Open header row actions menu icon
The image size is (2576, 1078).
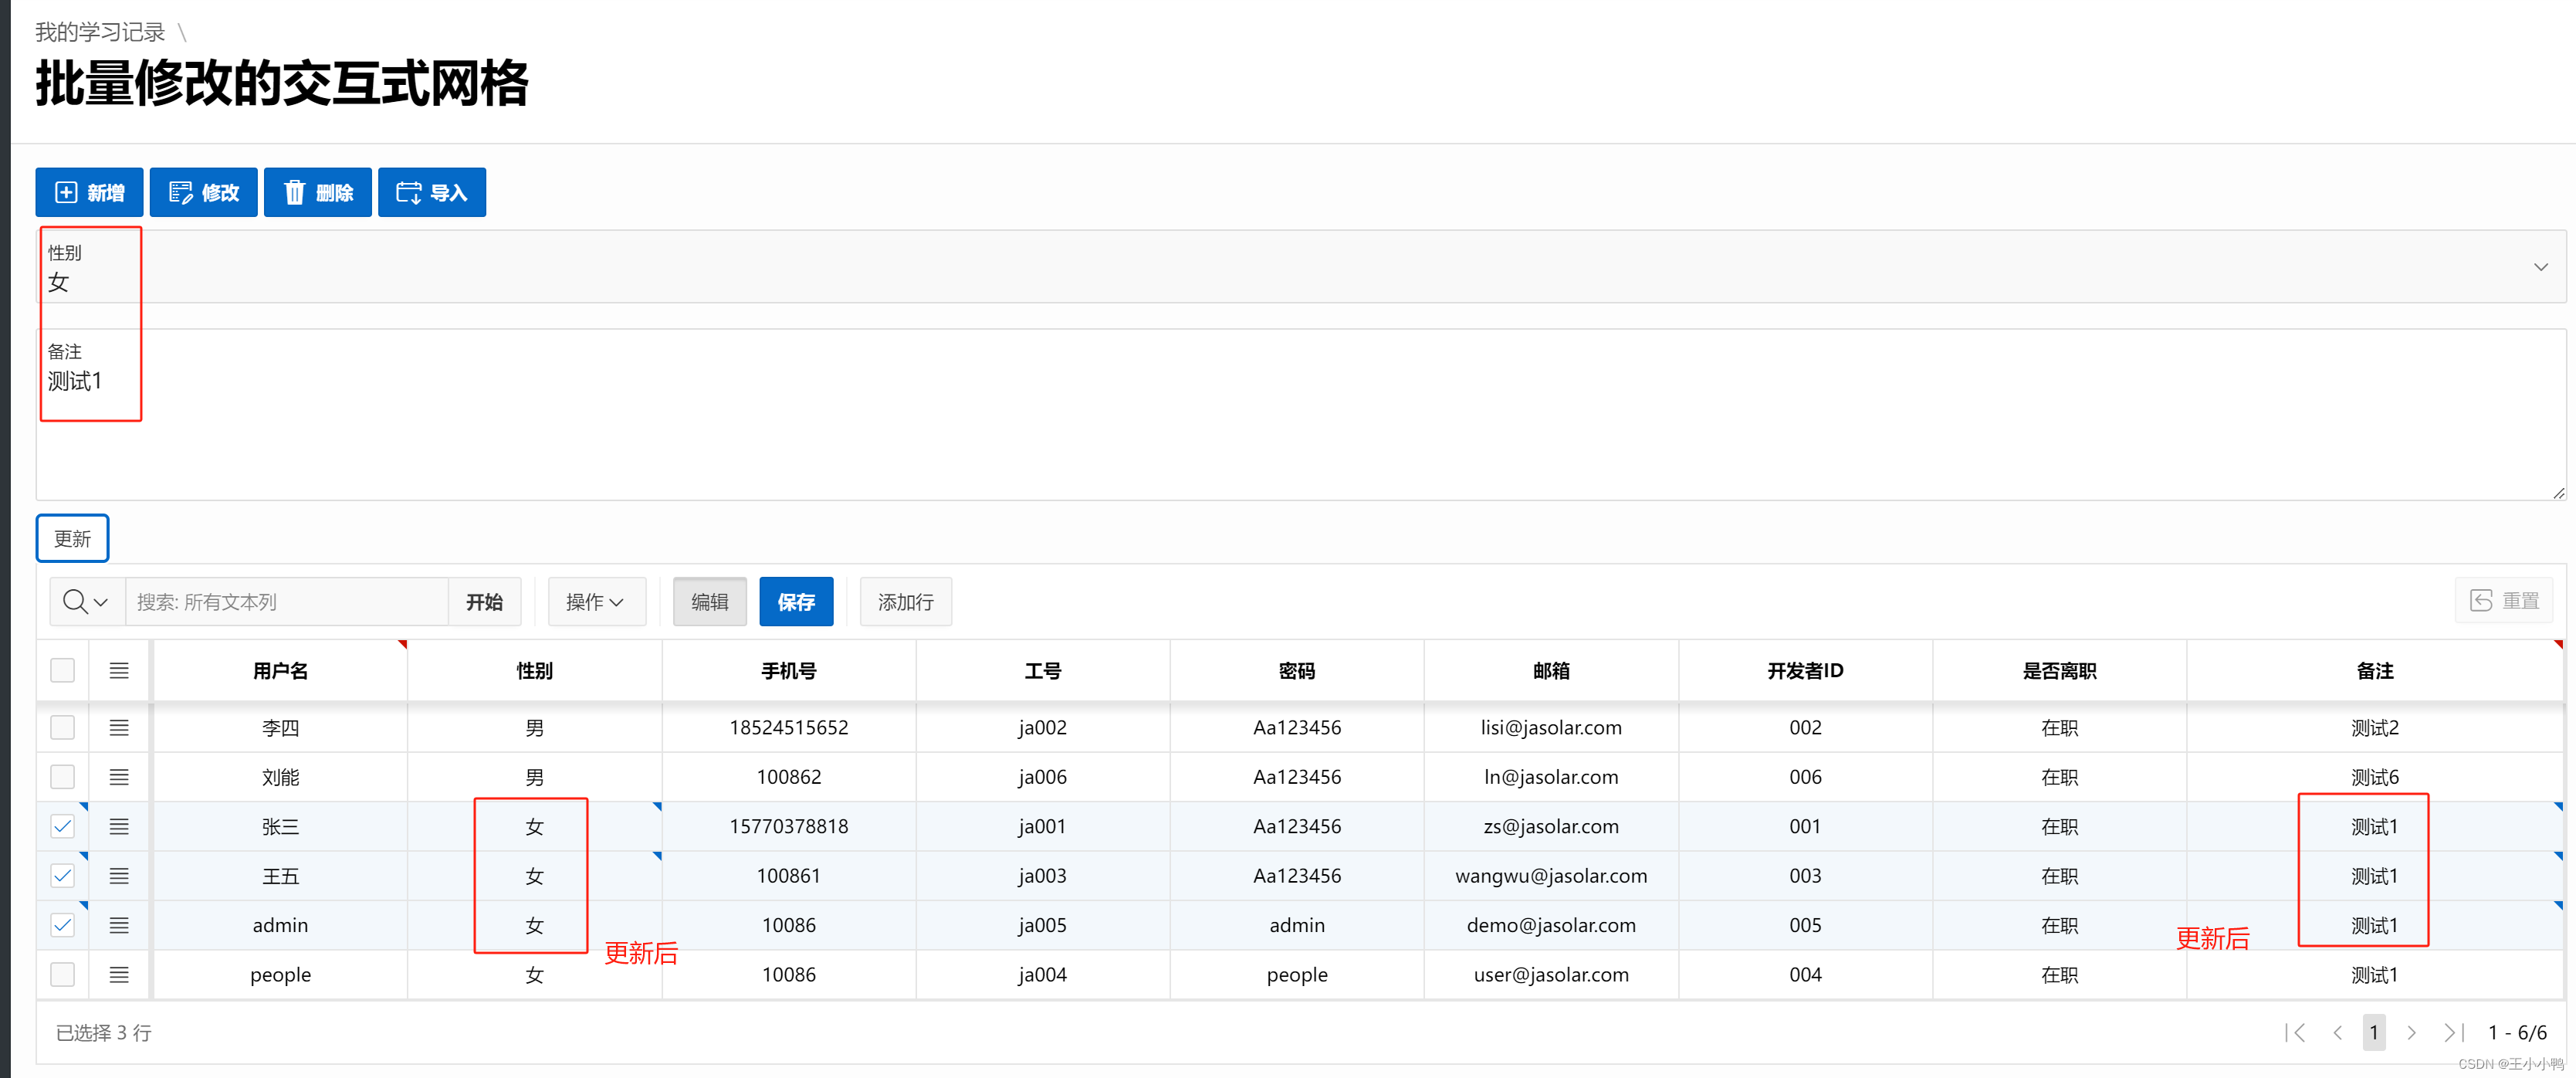[x=119, y=671]
